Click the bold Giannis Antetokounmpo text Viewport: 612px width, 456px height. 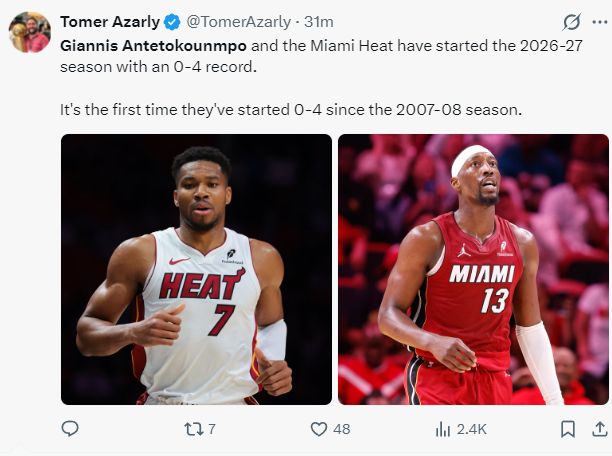[x=153, y=46]
